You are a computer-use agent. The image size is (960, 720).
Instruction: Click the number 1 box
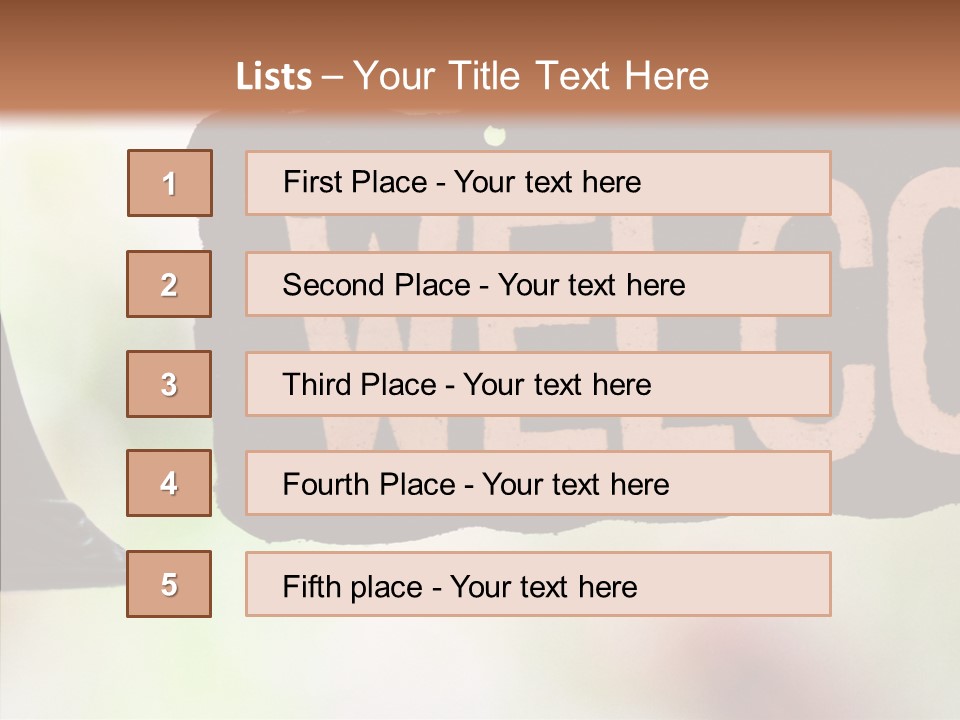click(170, 183)
